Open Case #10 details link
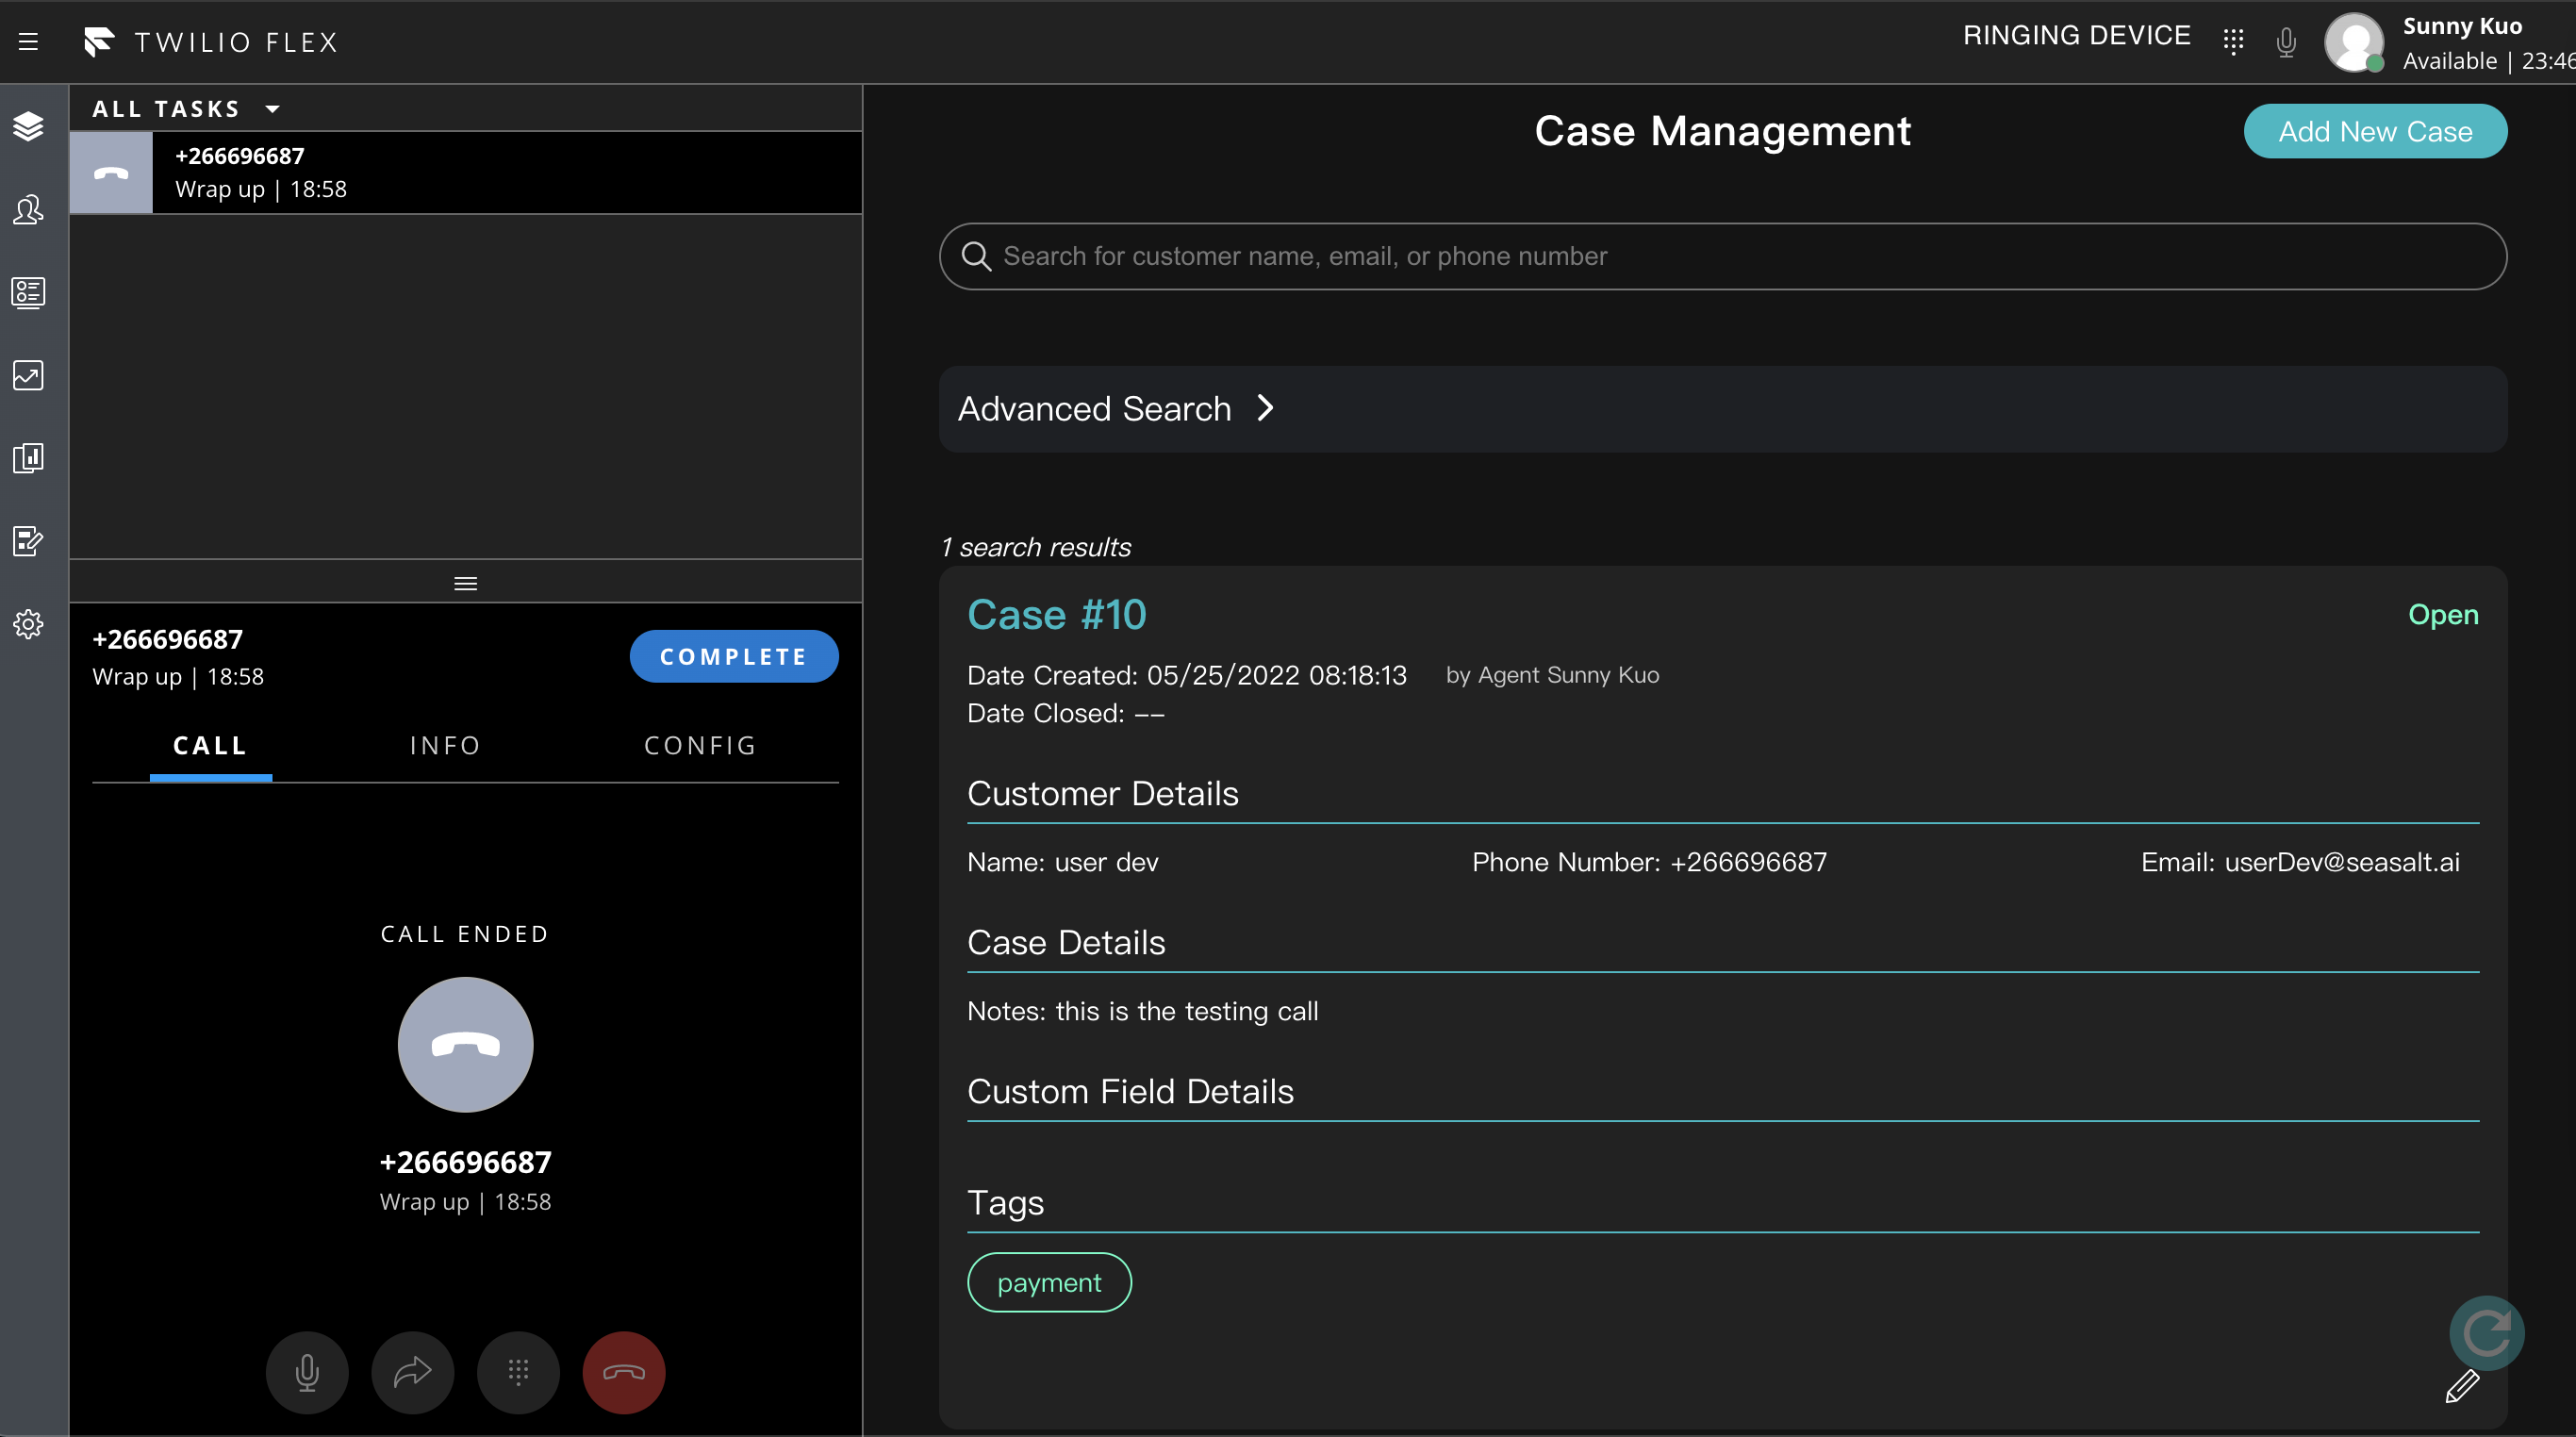 click(1056, 614)
